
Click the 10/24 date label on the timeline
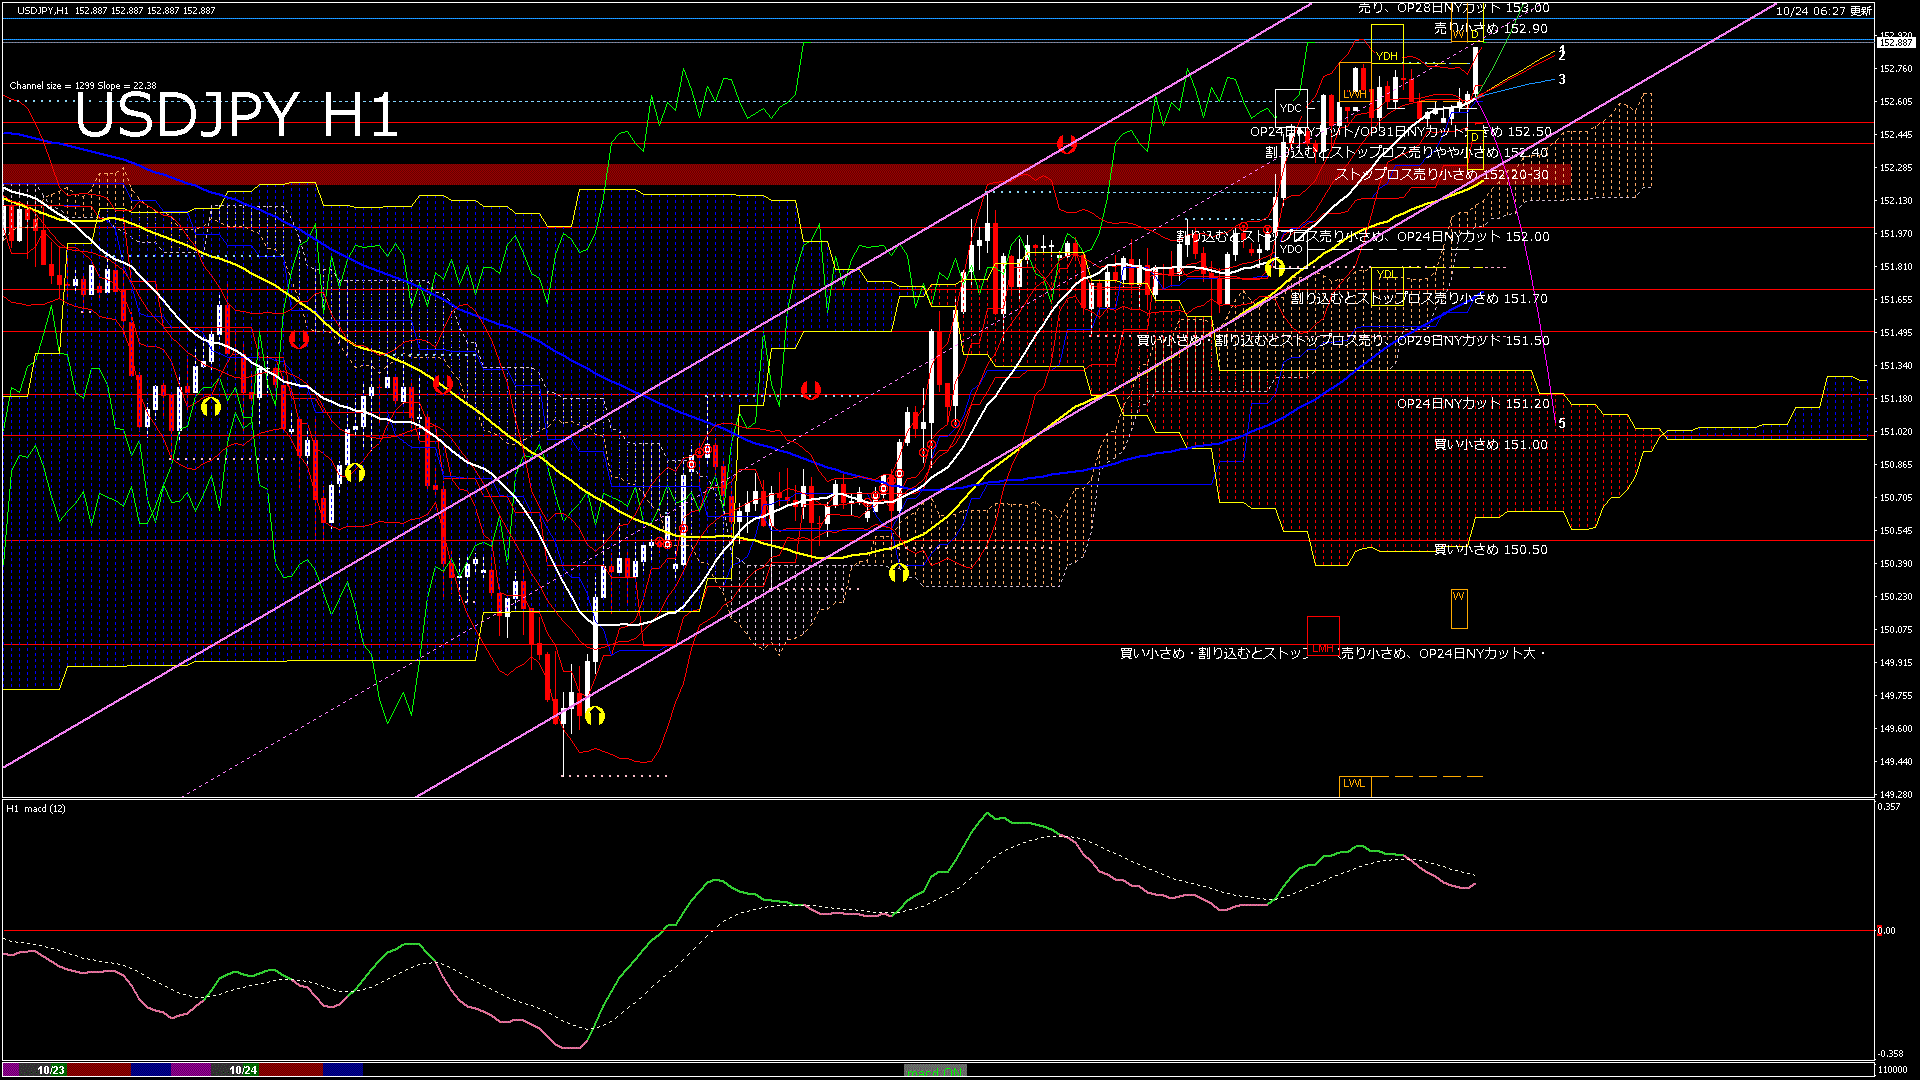point(243,1070)
